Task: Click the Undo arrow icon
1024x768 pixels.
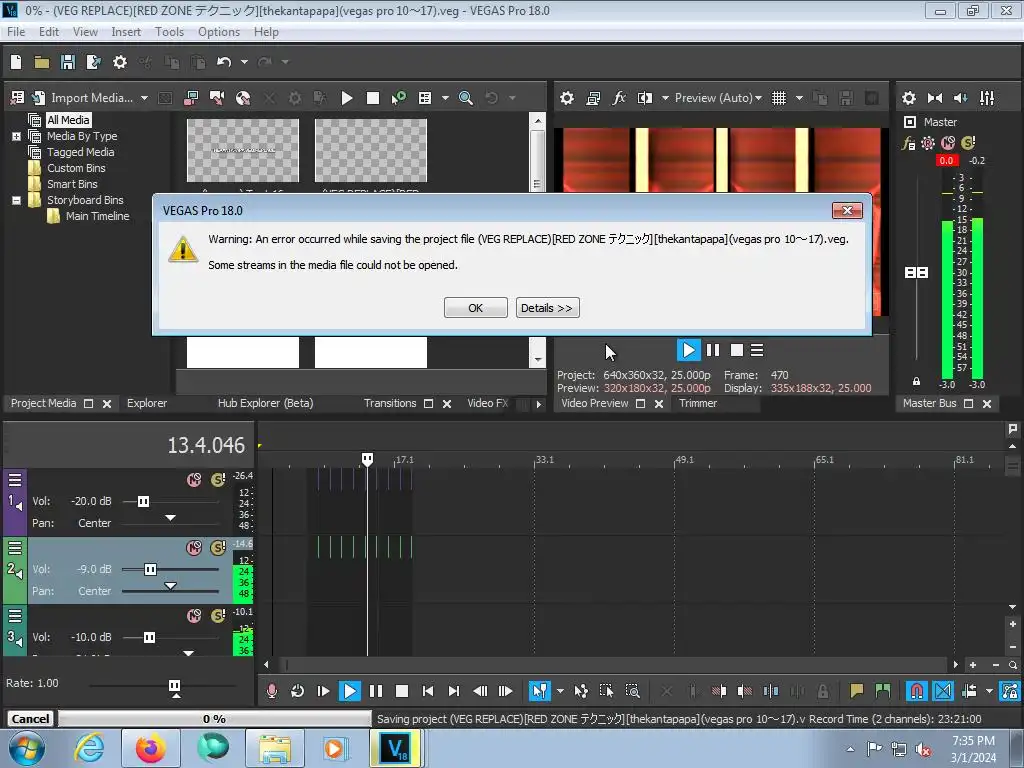Action: click(x=224, y=62)
